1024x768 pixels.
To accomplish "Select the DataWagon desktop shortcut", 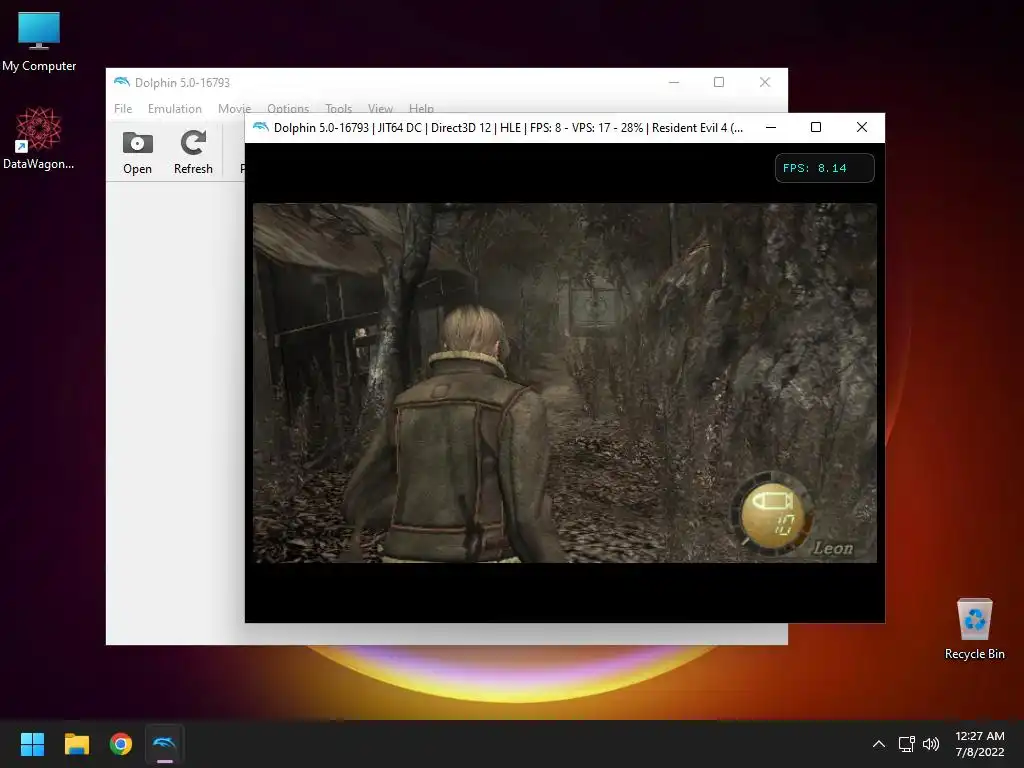I will (x=39, y=138).
